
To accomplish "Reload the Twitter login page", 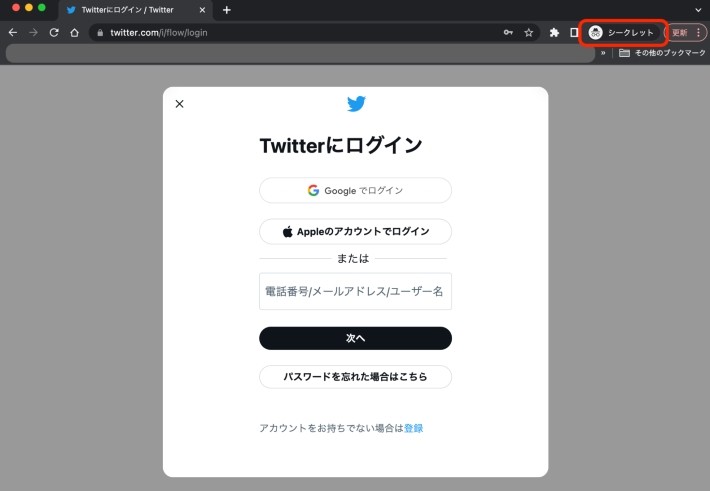I will (54, 33).
